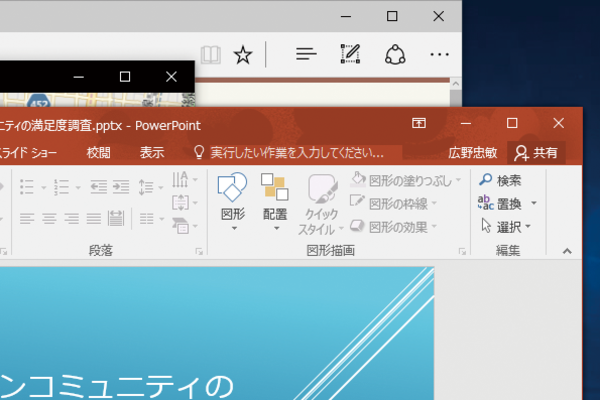Open align text vertical options
600x400 pixels.
pos(184,202)
